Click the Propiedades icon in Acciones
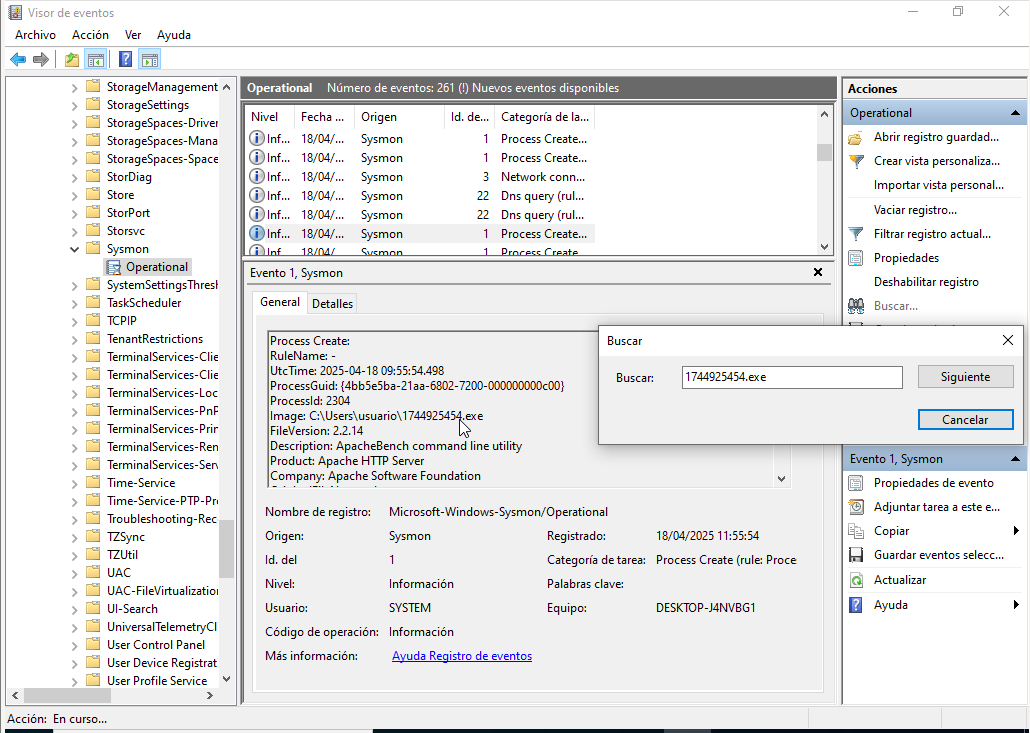1030x733 pixels. (855, 258)
